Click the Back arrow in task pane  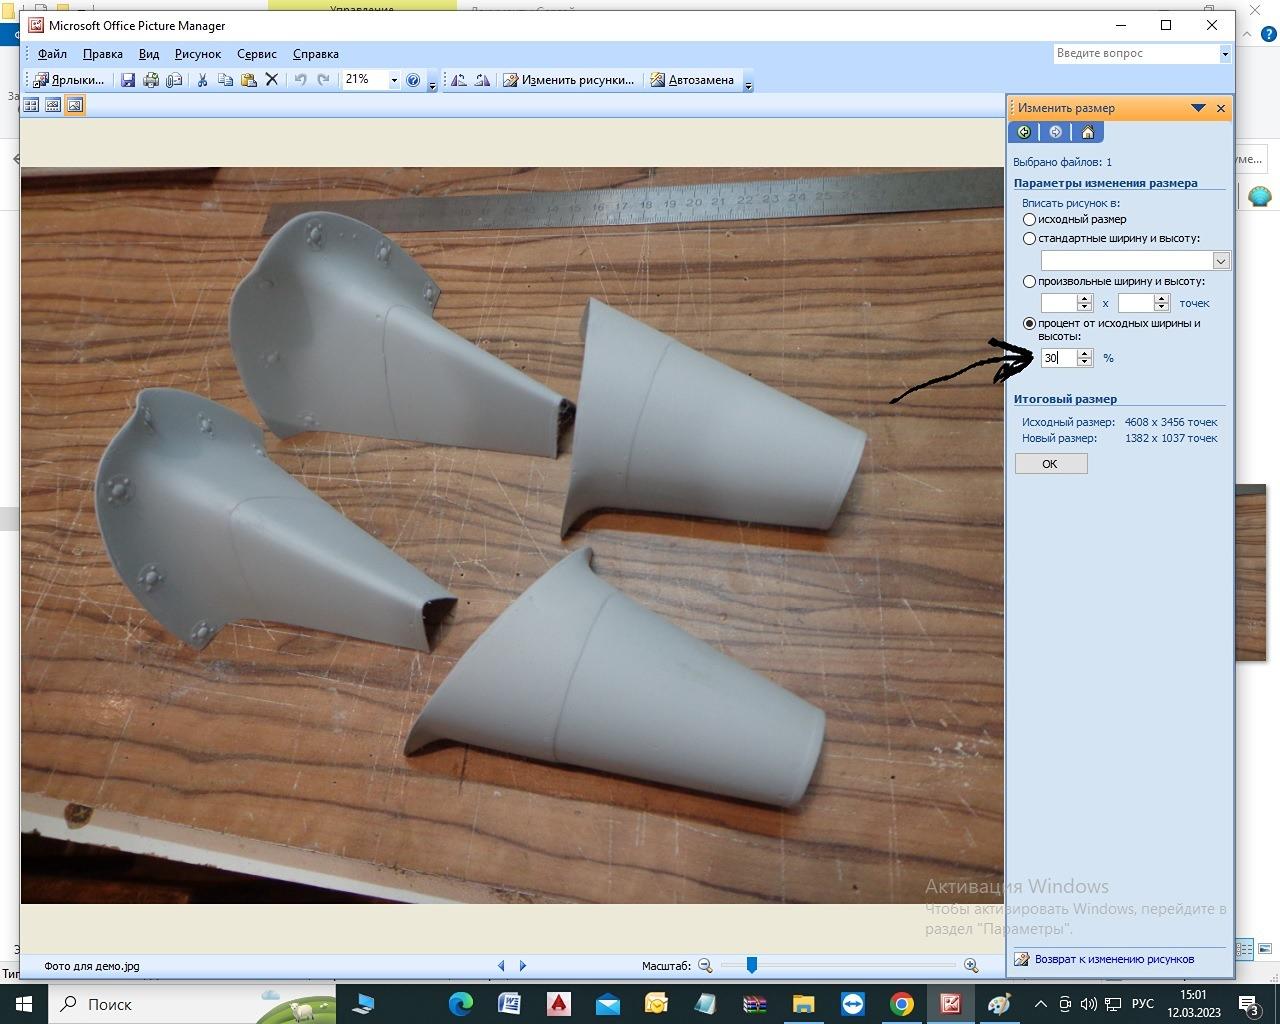click(x=1024, y=132)
